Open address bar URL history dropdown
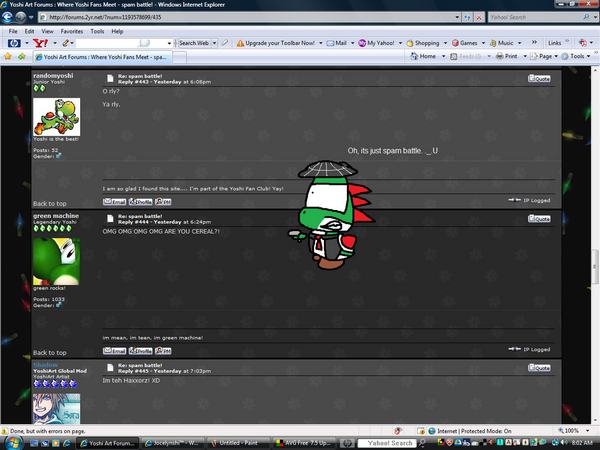Viewport: 600px width, 450px height. click(457, 17)
